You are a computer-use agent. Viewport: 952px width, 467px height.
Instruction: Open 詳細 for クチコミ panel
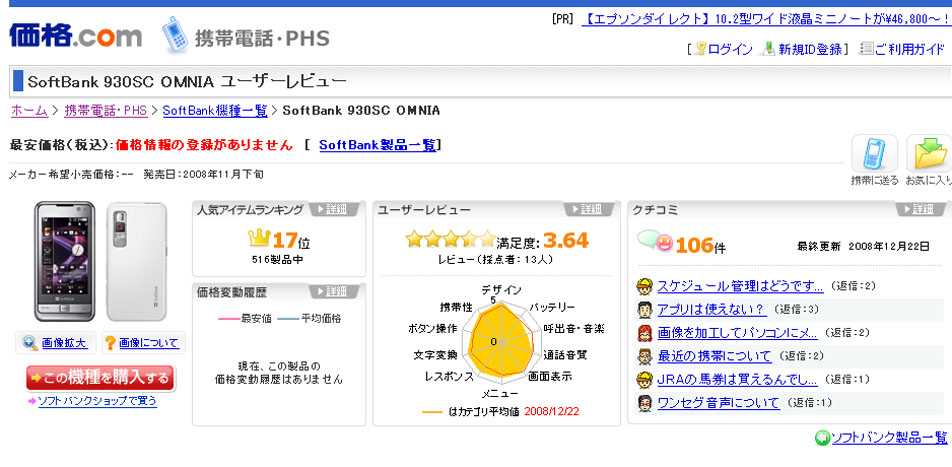(923, 210)
